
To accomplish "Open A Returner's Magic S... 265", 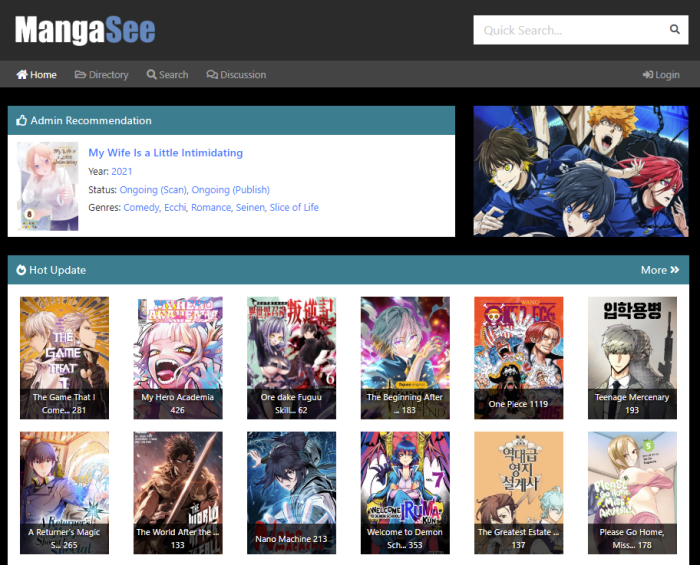I will coord(64,493).
